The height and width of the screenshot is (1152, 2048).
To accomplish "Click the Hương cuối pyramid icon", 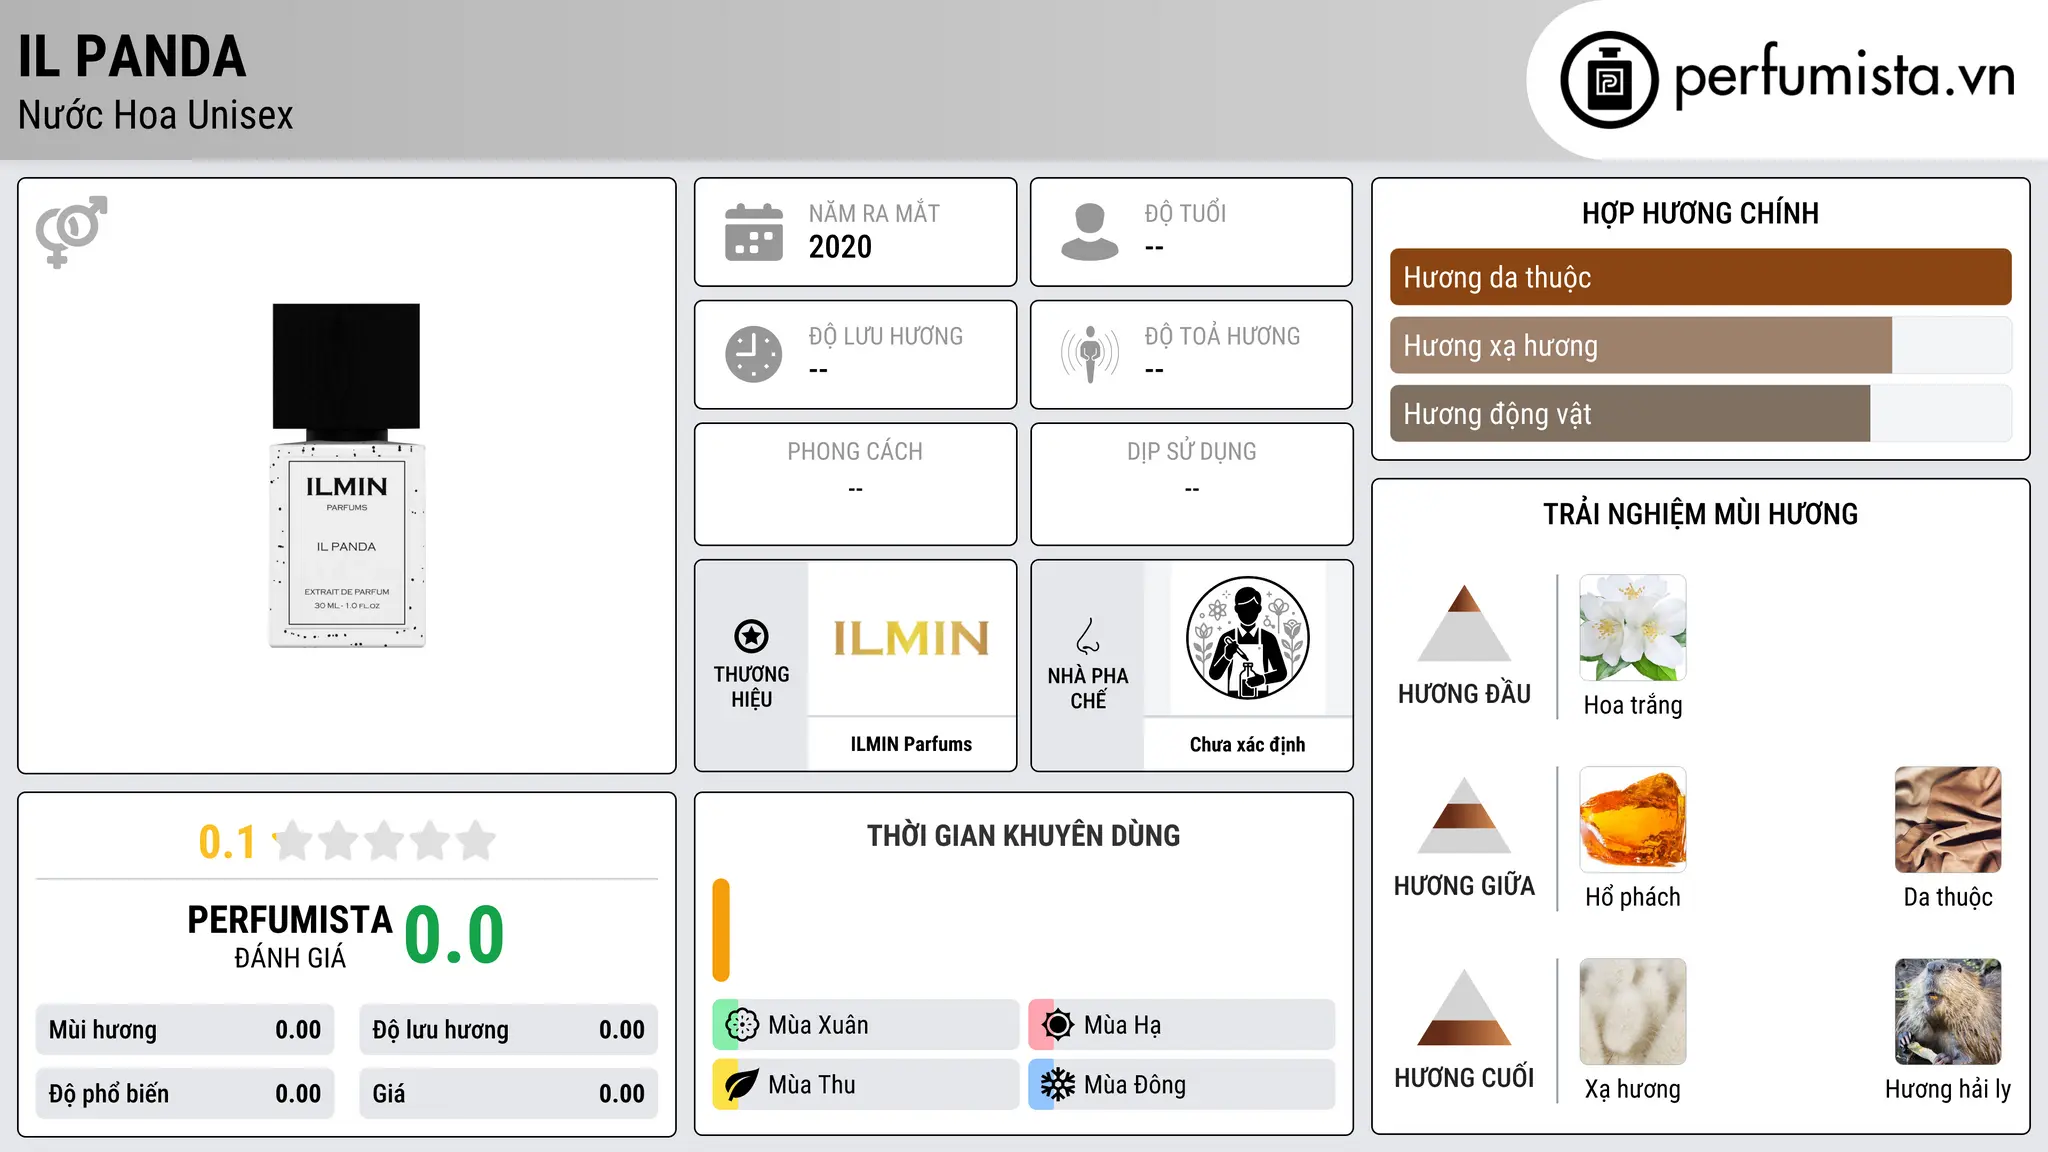I will (x=1464, y=1007).
